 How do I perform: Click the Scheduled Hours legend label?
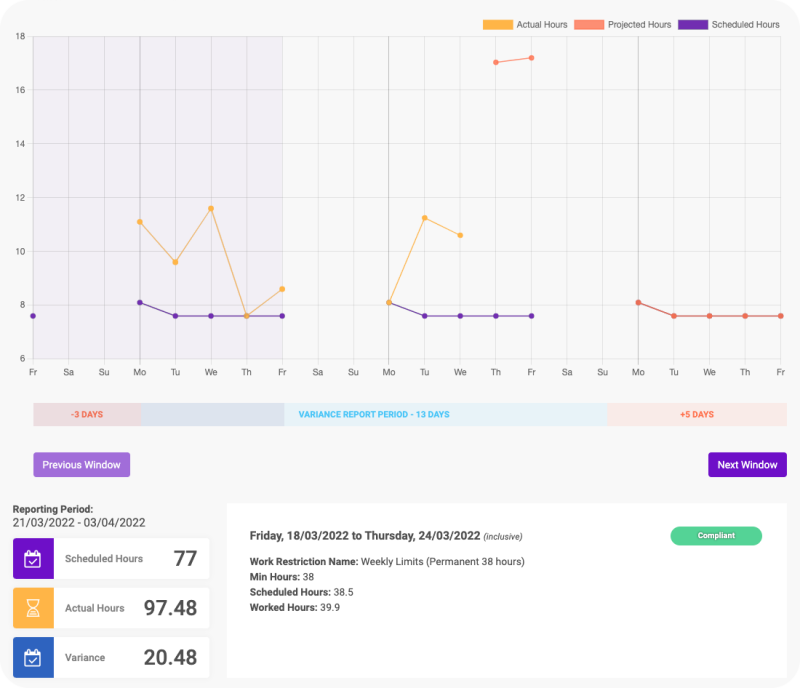click(745, 24)
